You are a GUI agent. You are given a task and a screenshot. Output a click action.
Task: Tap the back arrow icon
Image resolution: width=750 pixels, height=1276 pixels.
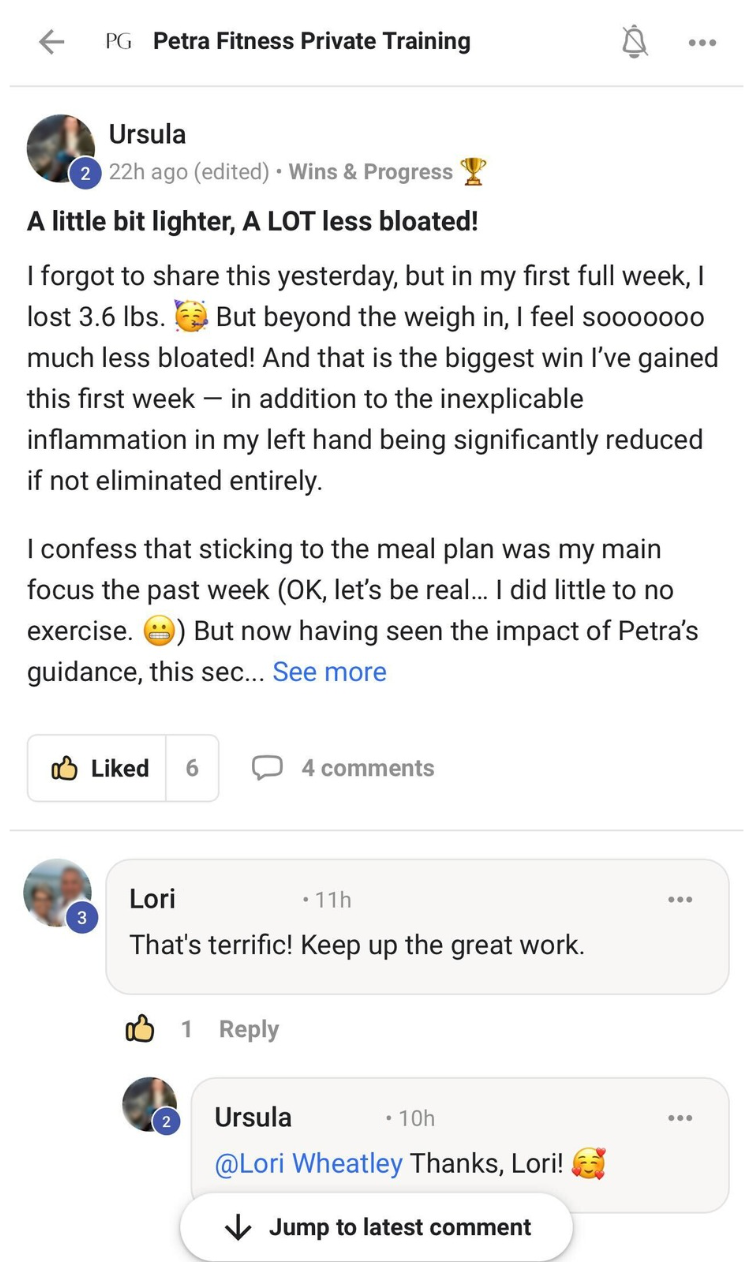click(51, 42)
